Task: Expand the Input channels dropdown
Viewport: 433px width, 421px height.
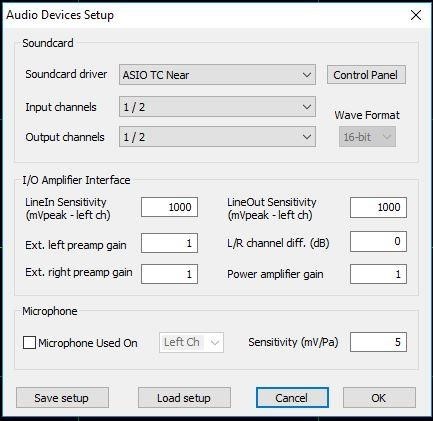Action: [217, 107]
